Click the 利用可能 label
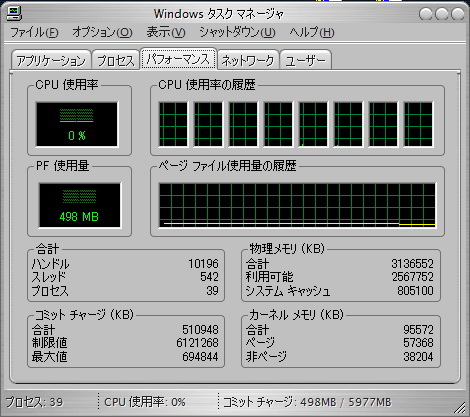The height and width of the screenshot is (417, 470). 269,277
